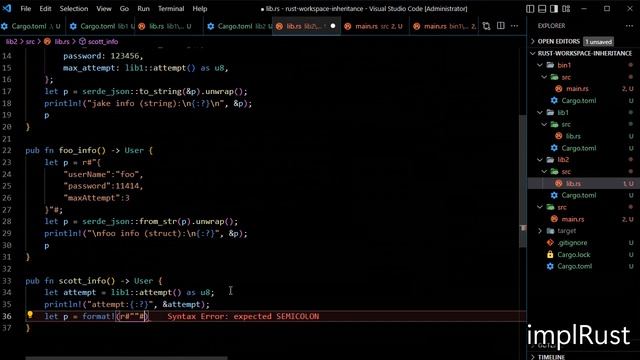Open the Cargo.lock file
Viewport: 640px width, 360px height.
click(574, 255)
